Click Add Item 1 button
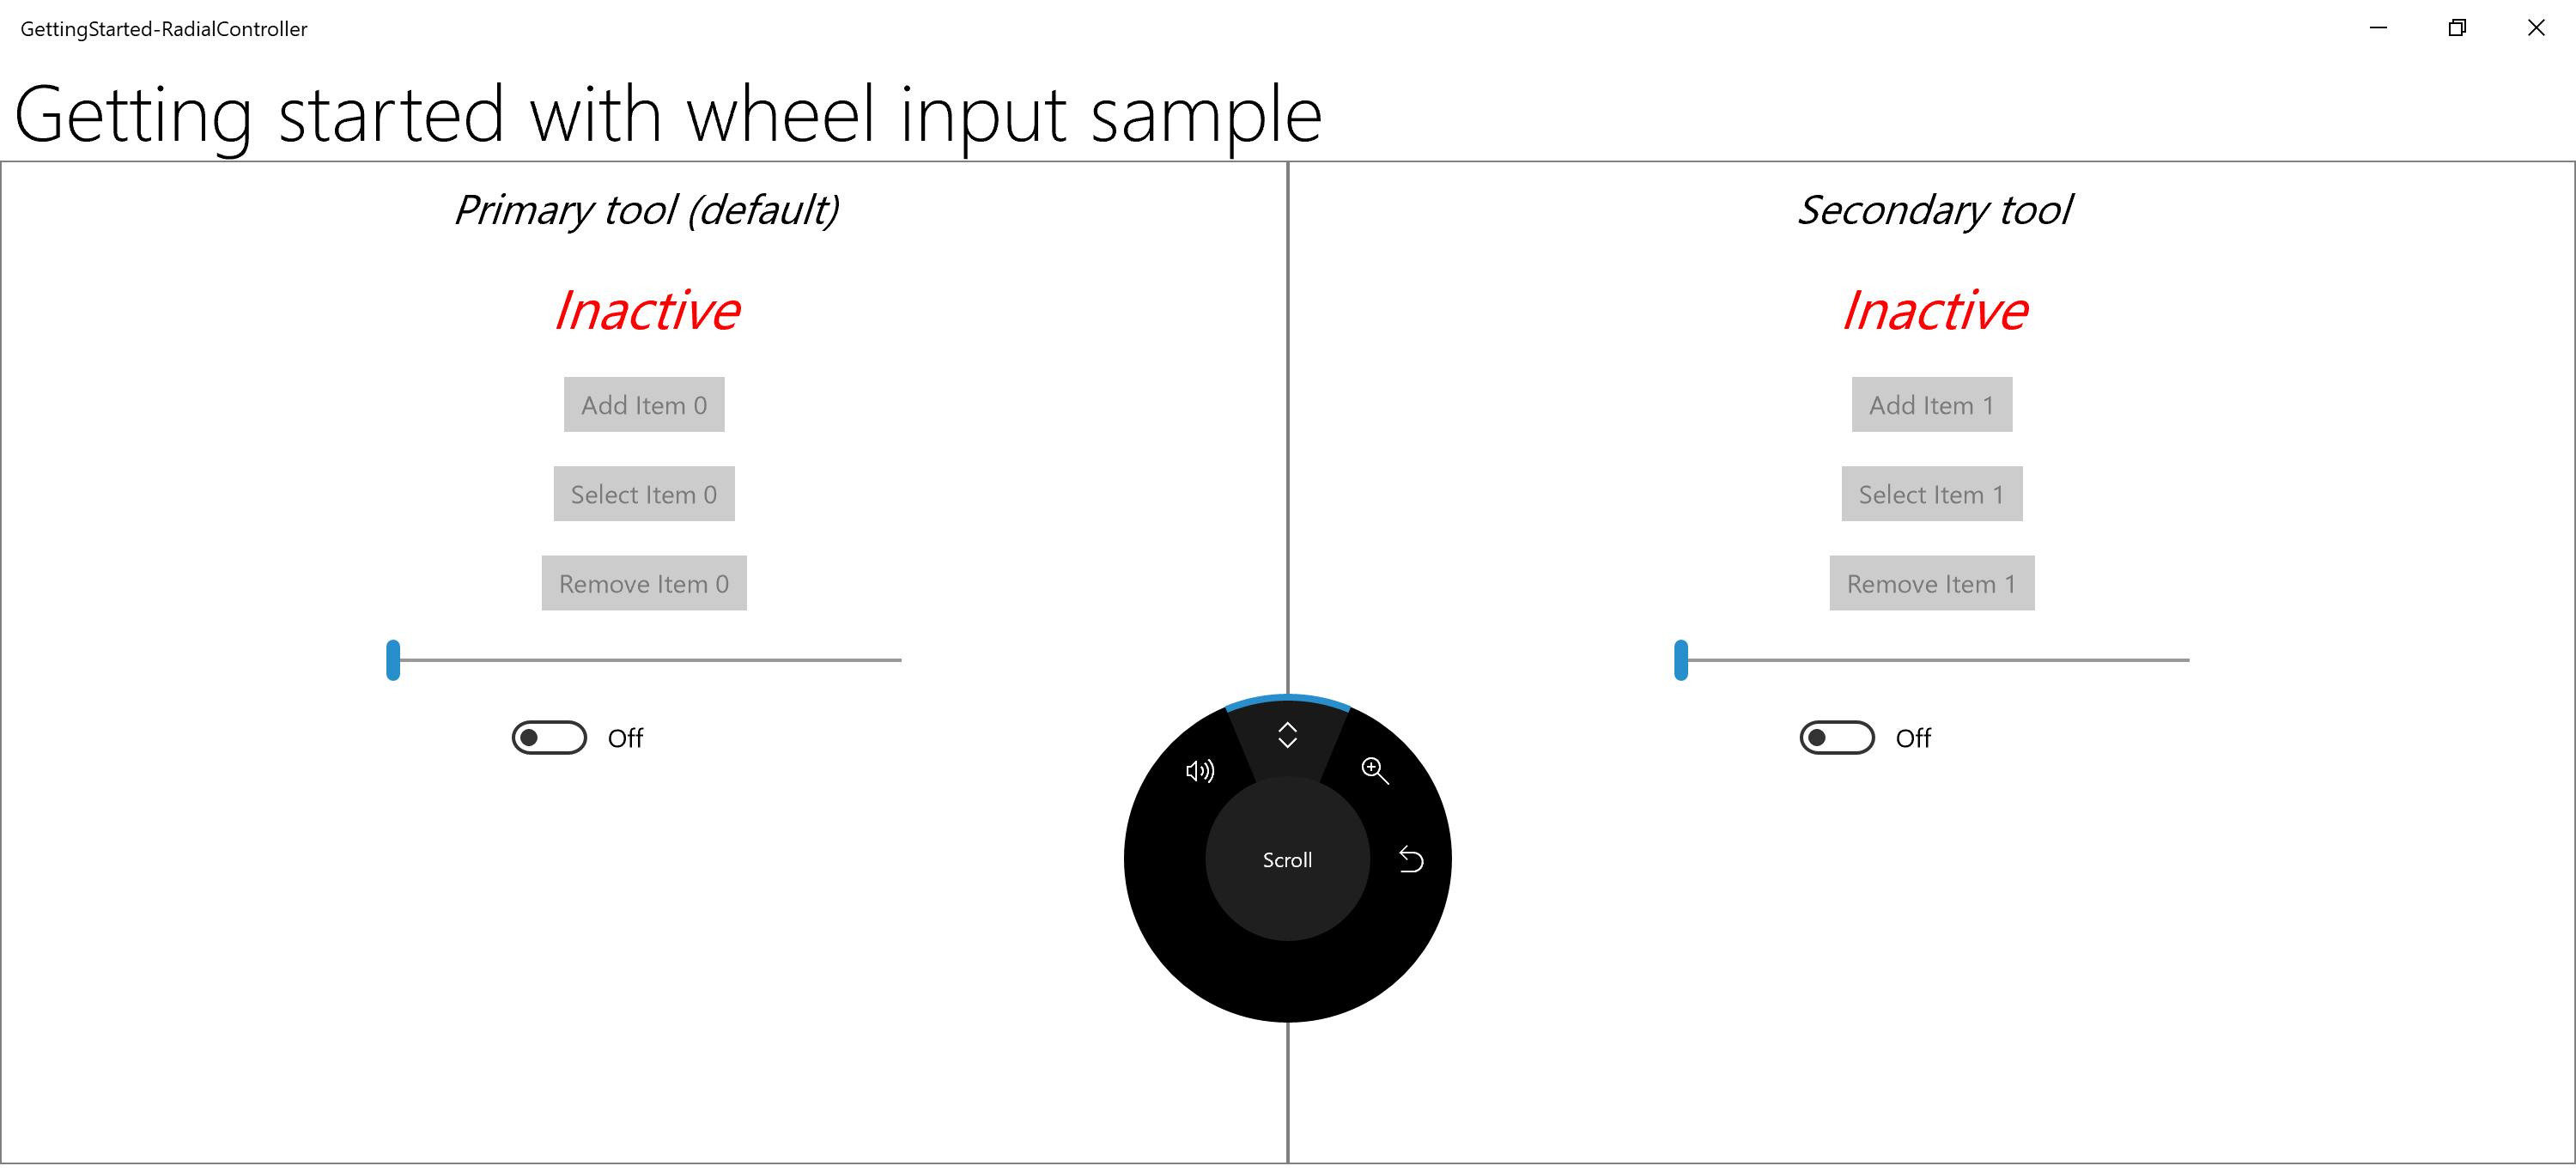 [x=1932, y=403]
